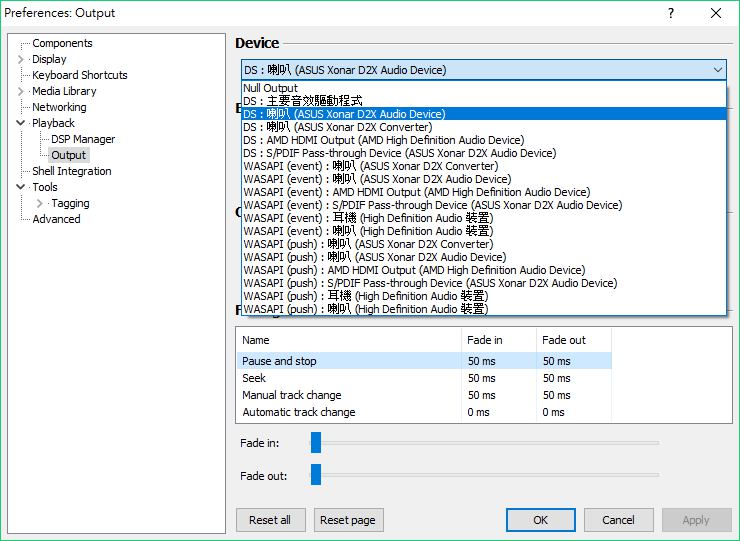Open the Shell Integration page
Viewport: 740px width, 541px height.
[72, 171]
